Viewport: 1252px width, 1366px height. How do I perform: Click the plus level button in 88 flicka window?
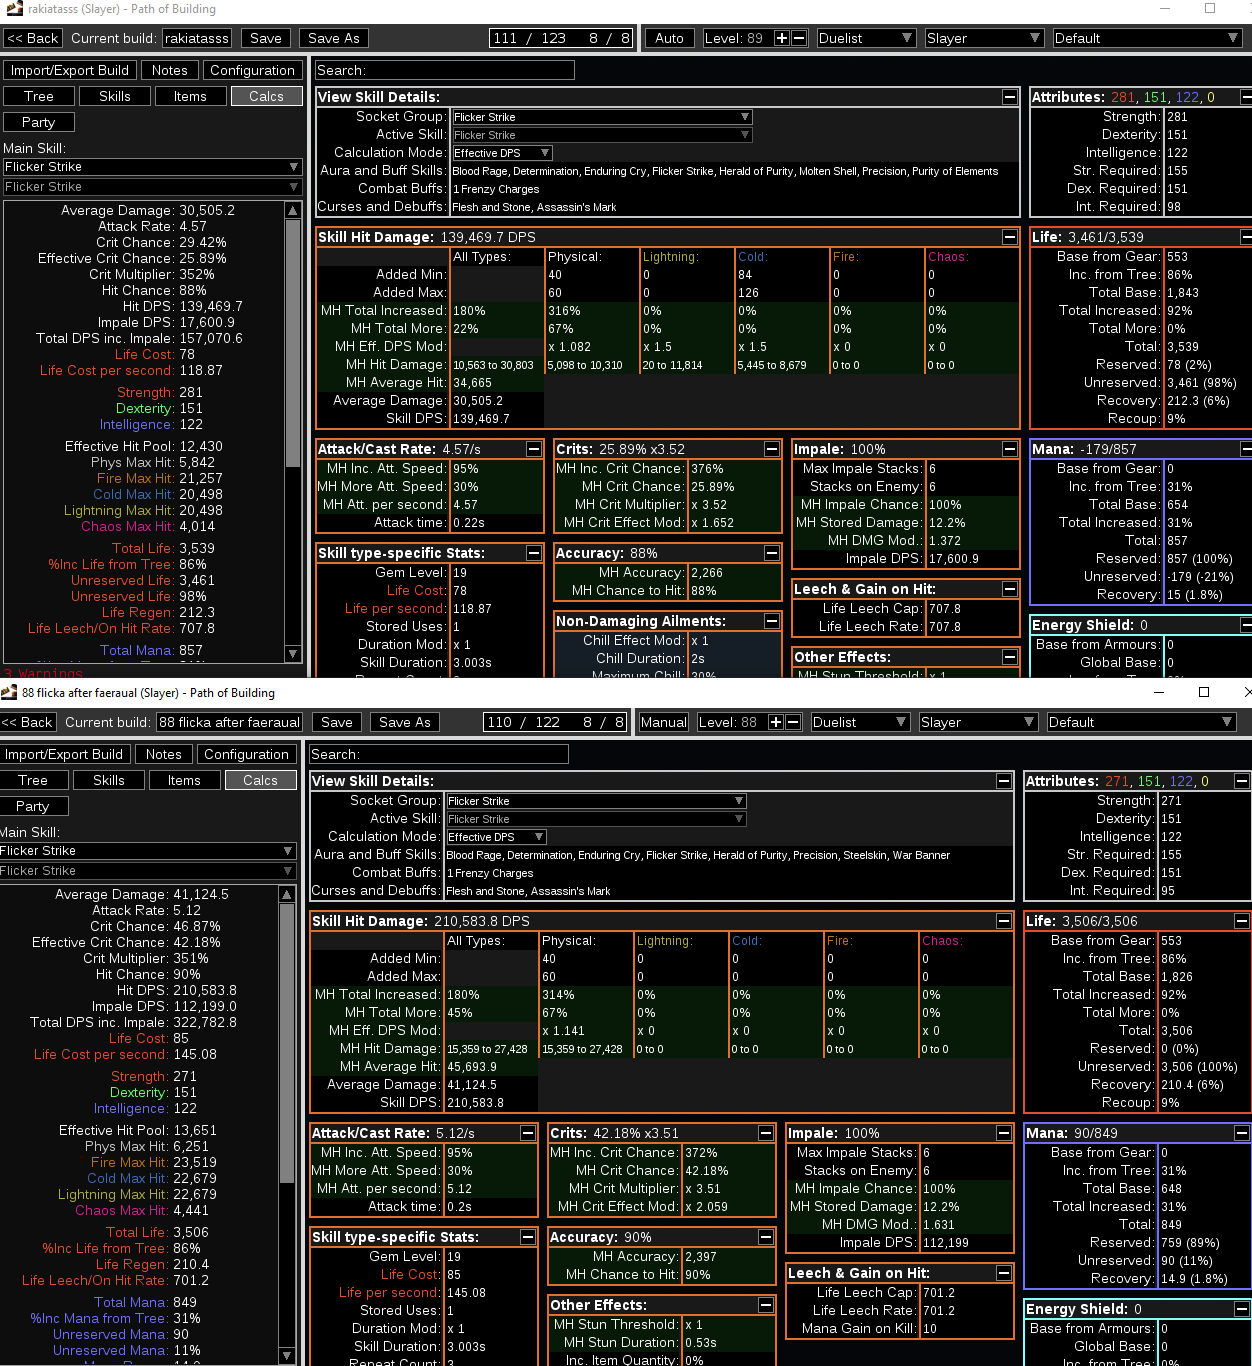click(x=776, y=722)
